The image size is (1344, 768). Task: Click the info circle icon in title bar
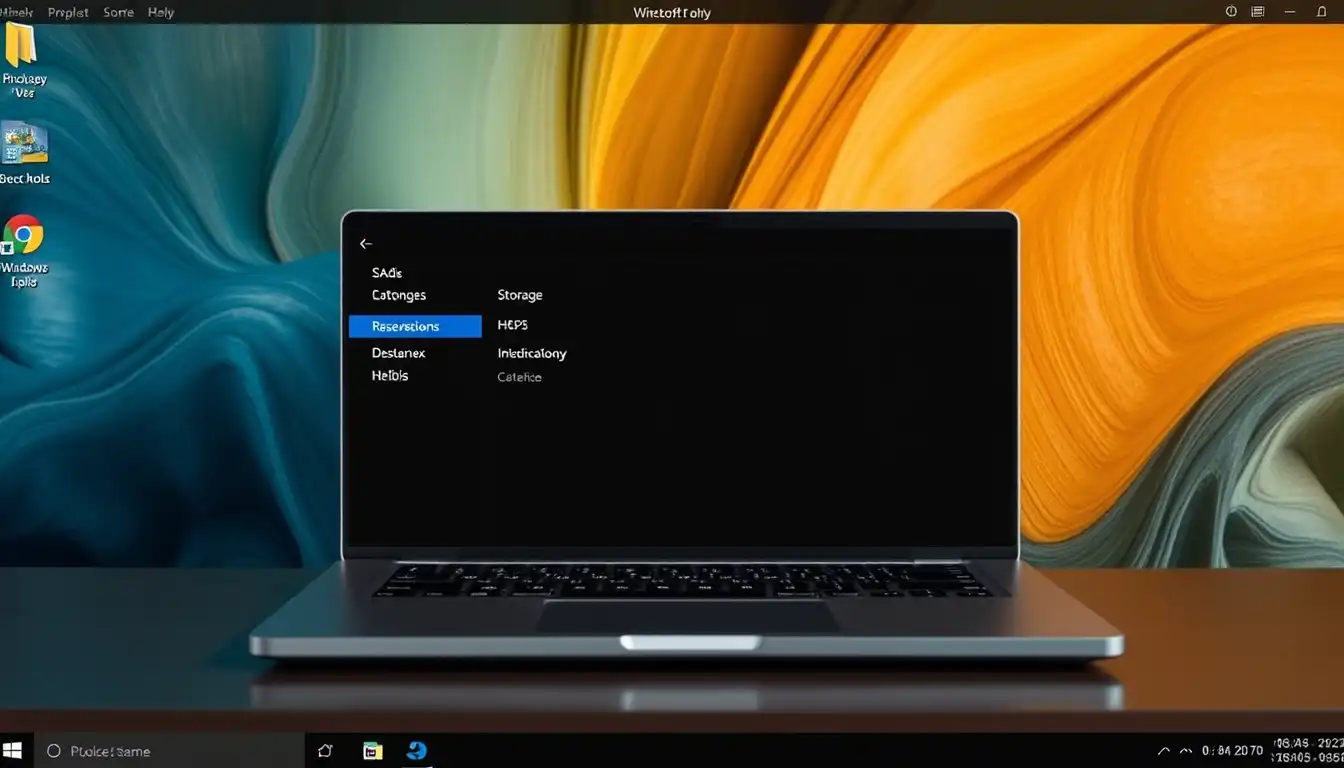1231,12
